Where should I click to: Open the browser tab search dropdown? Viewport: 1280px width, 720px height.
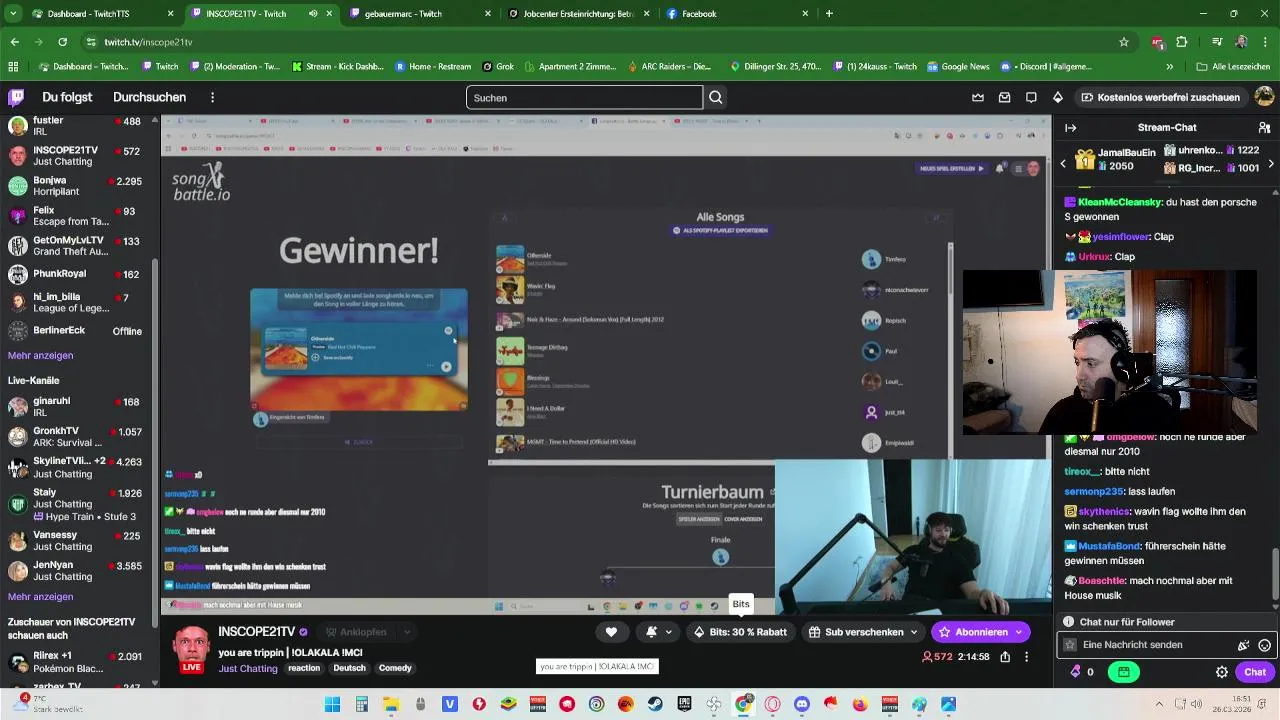click(x=14, y=14)
